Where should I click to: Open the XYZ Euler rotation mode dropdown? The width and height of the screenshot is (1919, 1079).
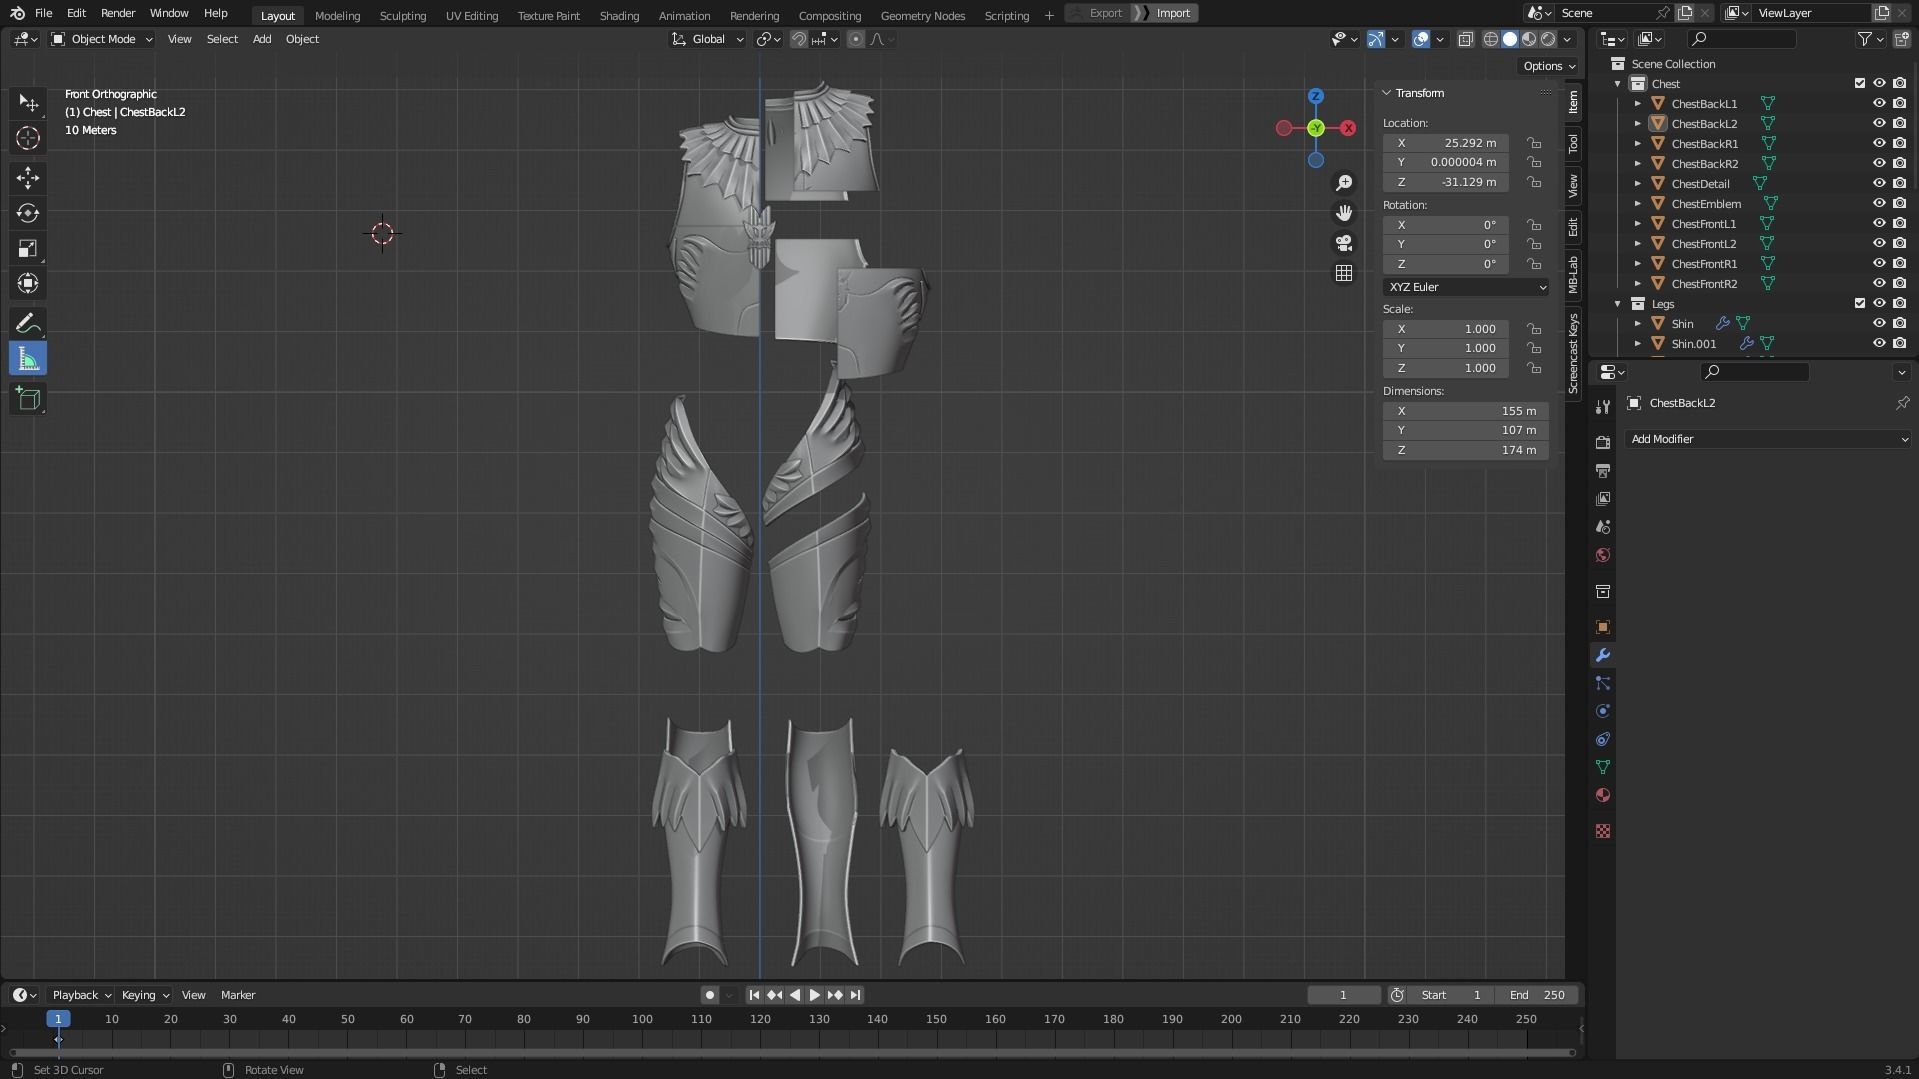pyautogui.click(x=1466, y=287)
